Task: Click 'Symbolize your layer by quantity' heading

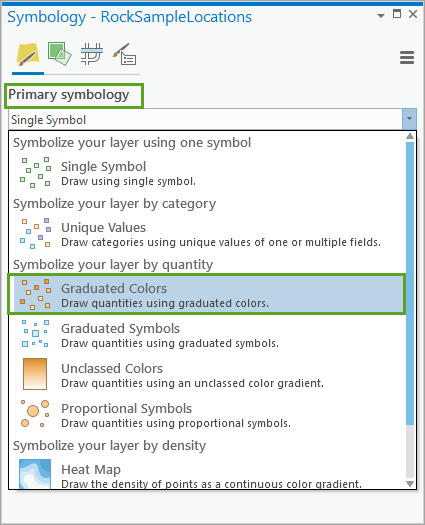Action: click(113, 265)
